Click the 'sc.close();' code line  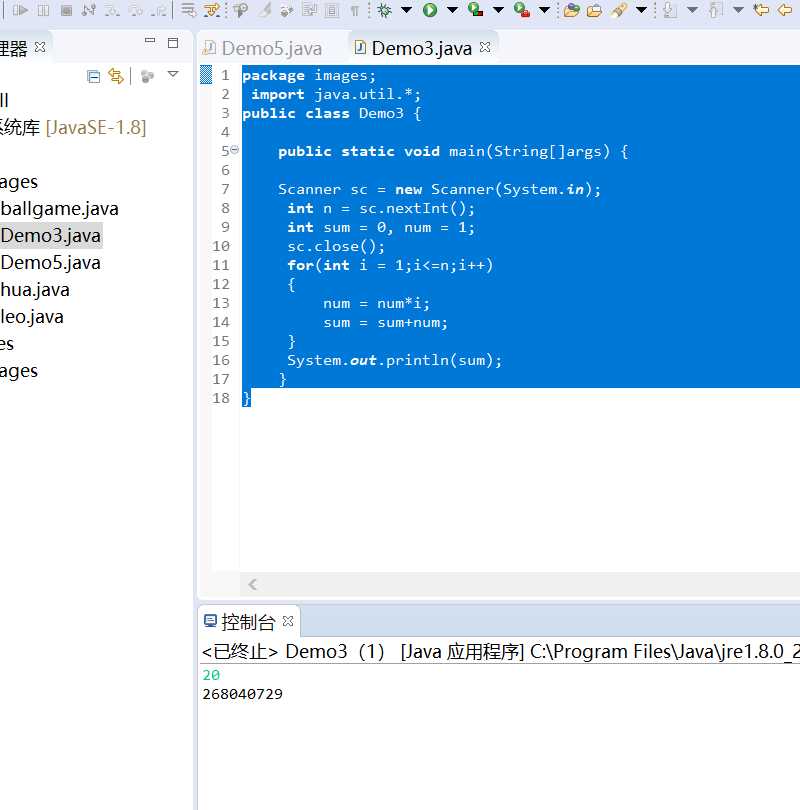[336, 246]
